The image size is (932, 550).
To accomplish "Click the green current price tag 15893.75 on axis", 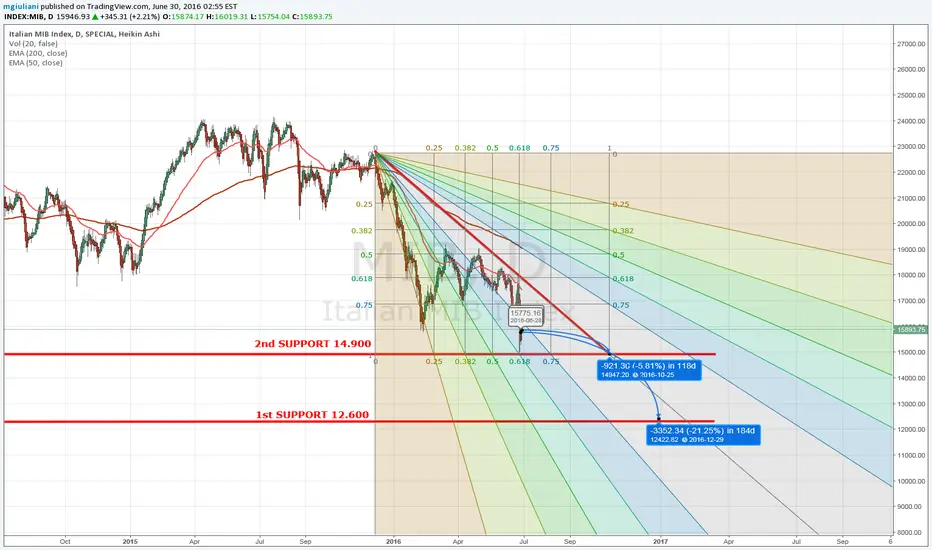I will tap(911, 329).
